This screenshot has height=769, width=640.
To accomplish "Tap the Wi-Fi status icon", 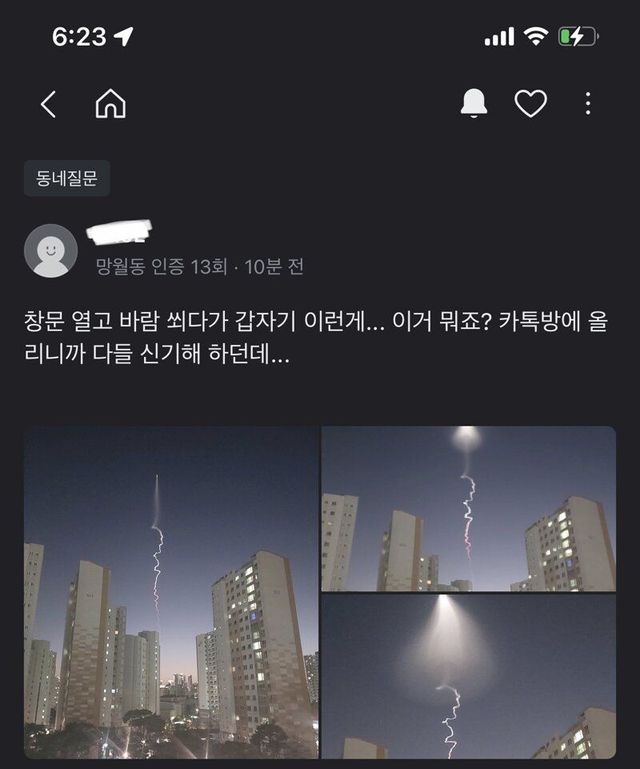I will pyautogui.click(x=536, y=36).
